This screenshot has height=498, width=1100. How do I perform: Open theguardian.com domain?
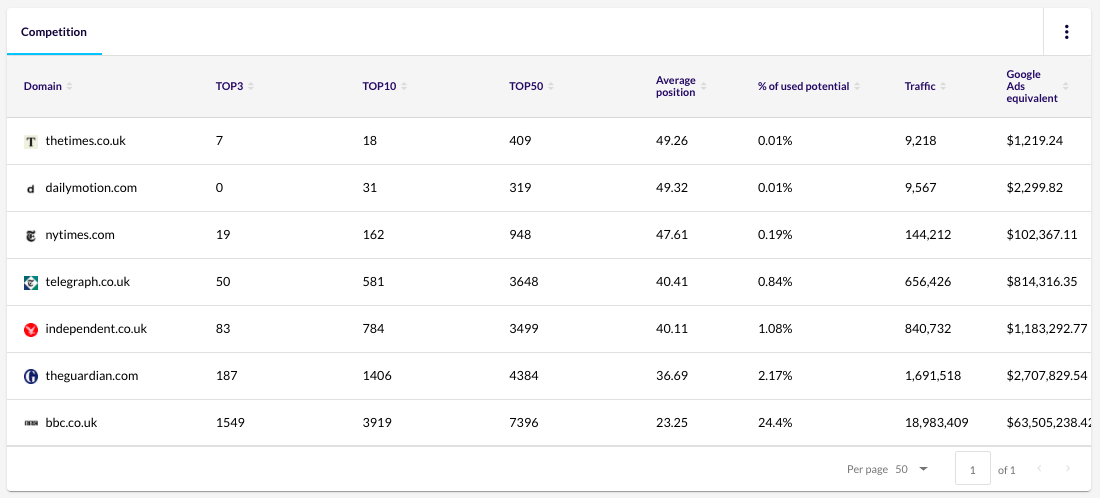point(92,376)
